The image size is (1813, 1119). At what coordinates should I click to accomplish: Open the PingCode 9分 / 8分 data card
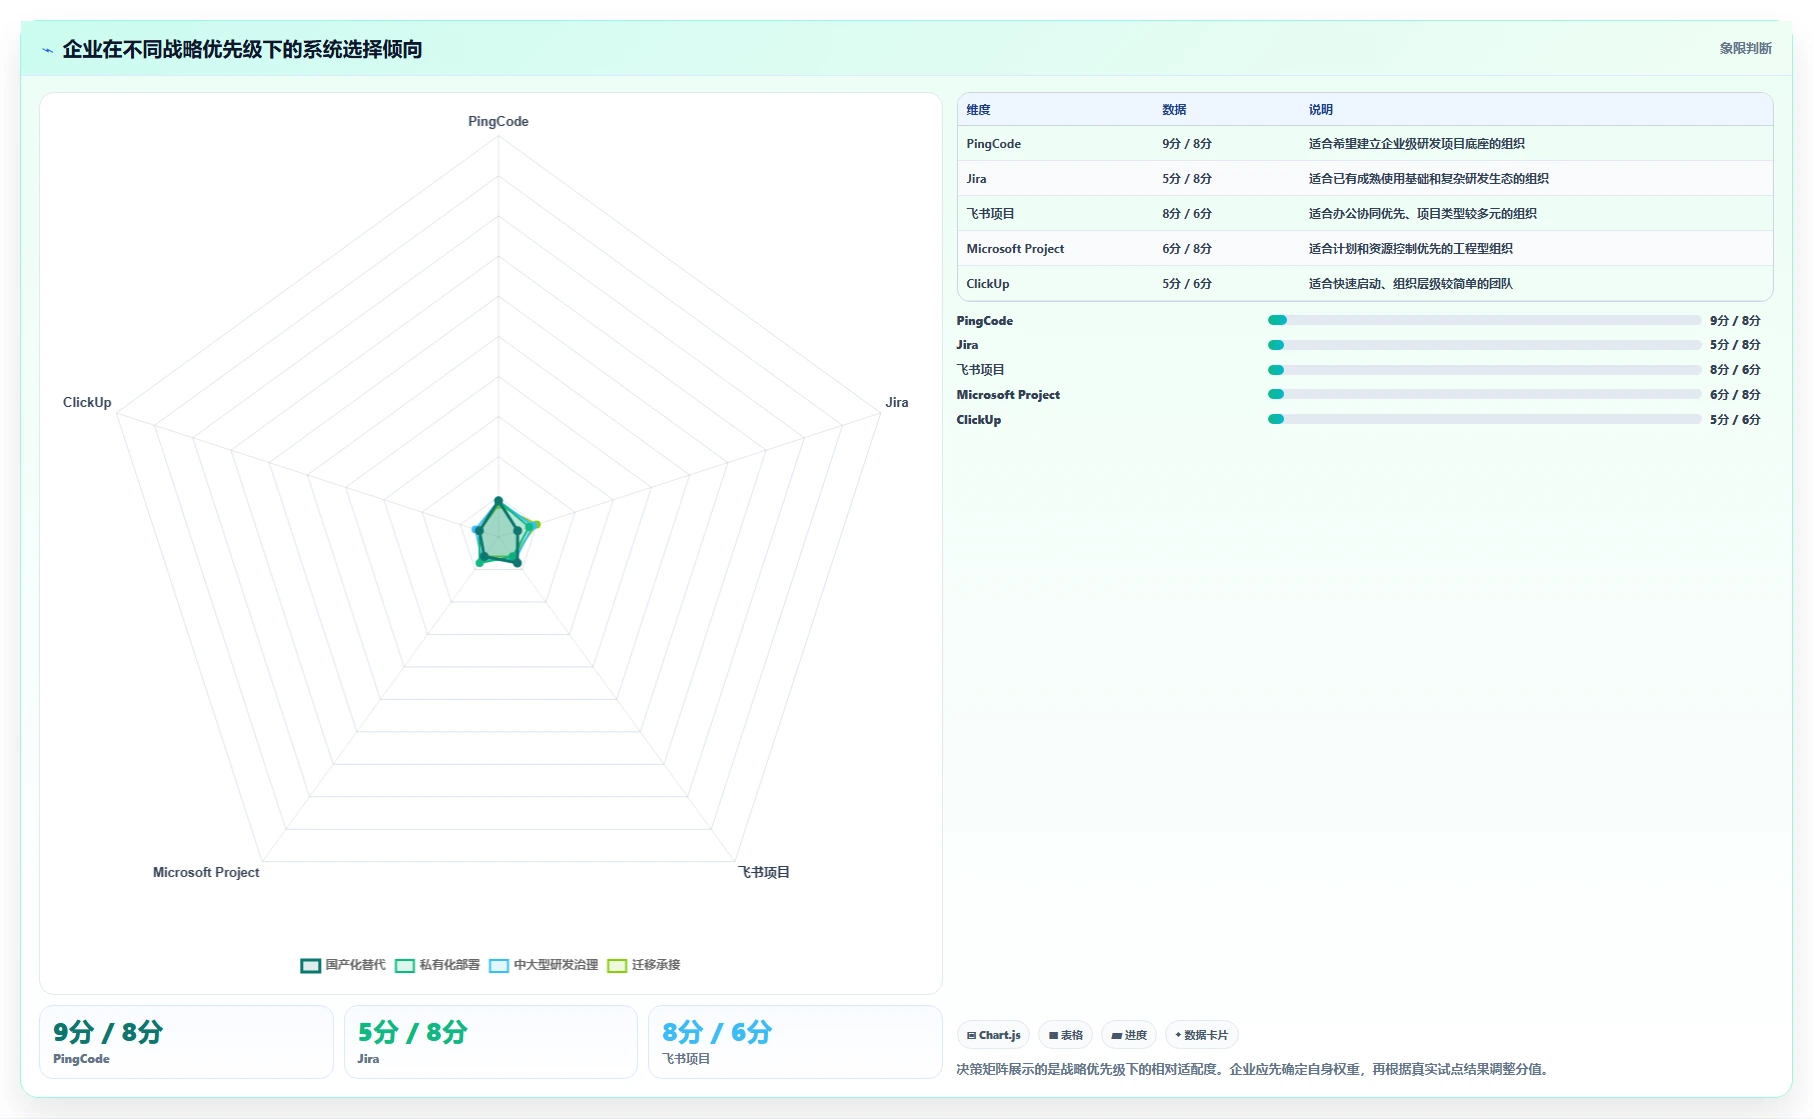coord(186,1042)
